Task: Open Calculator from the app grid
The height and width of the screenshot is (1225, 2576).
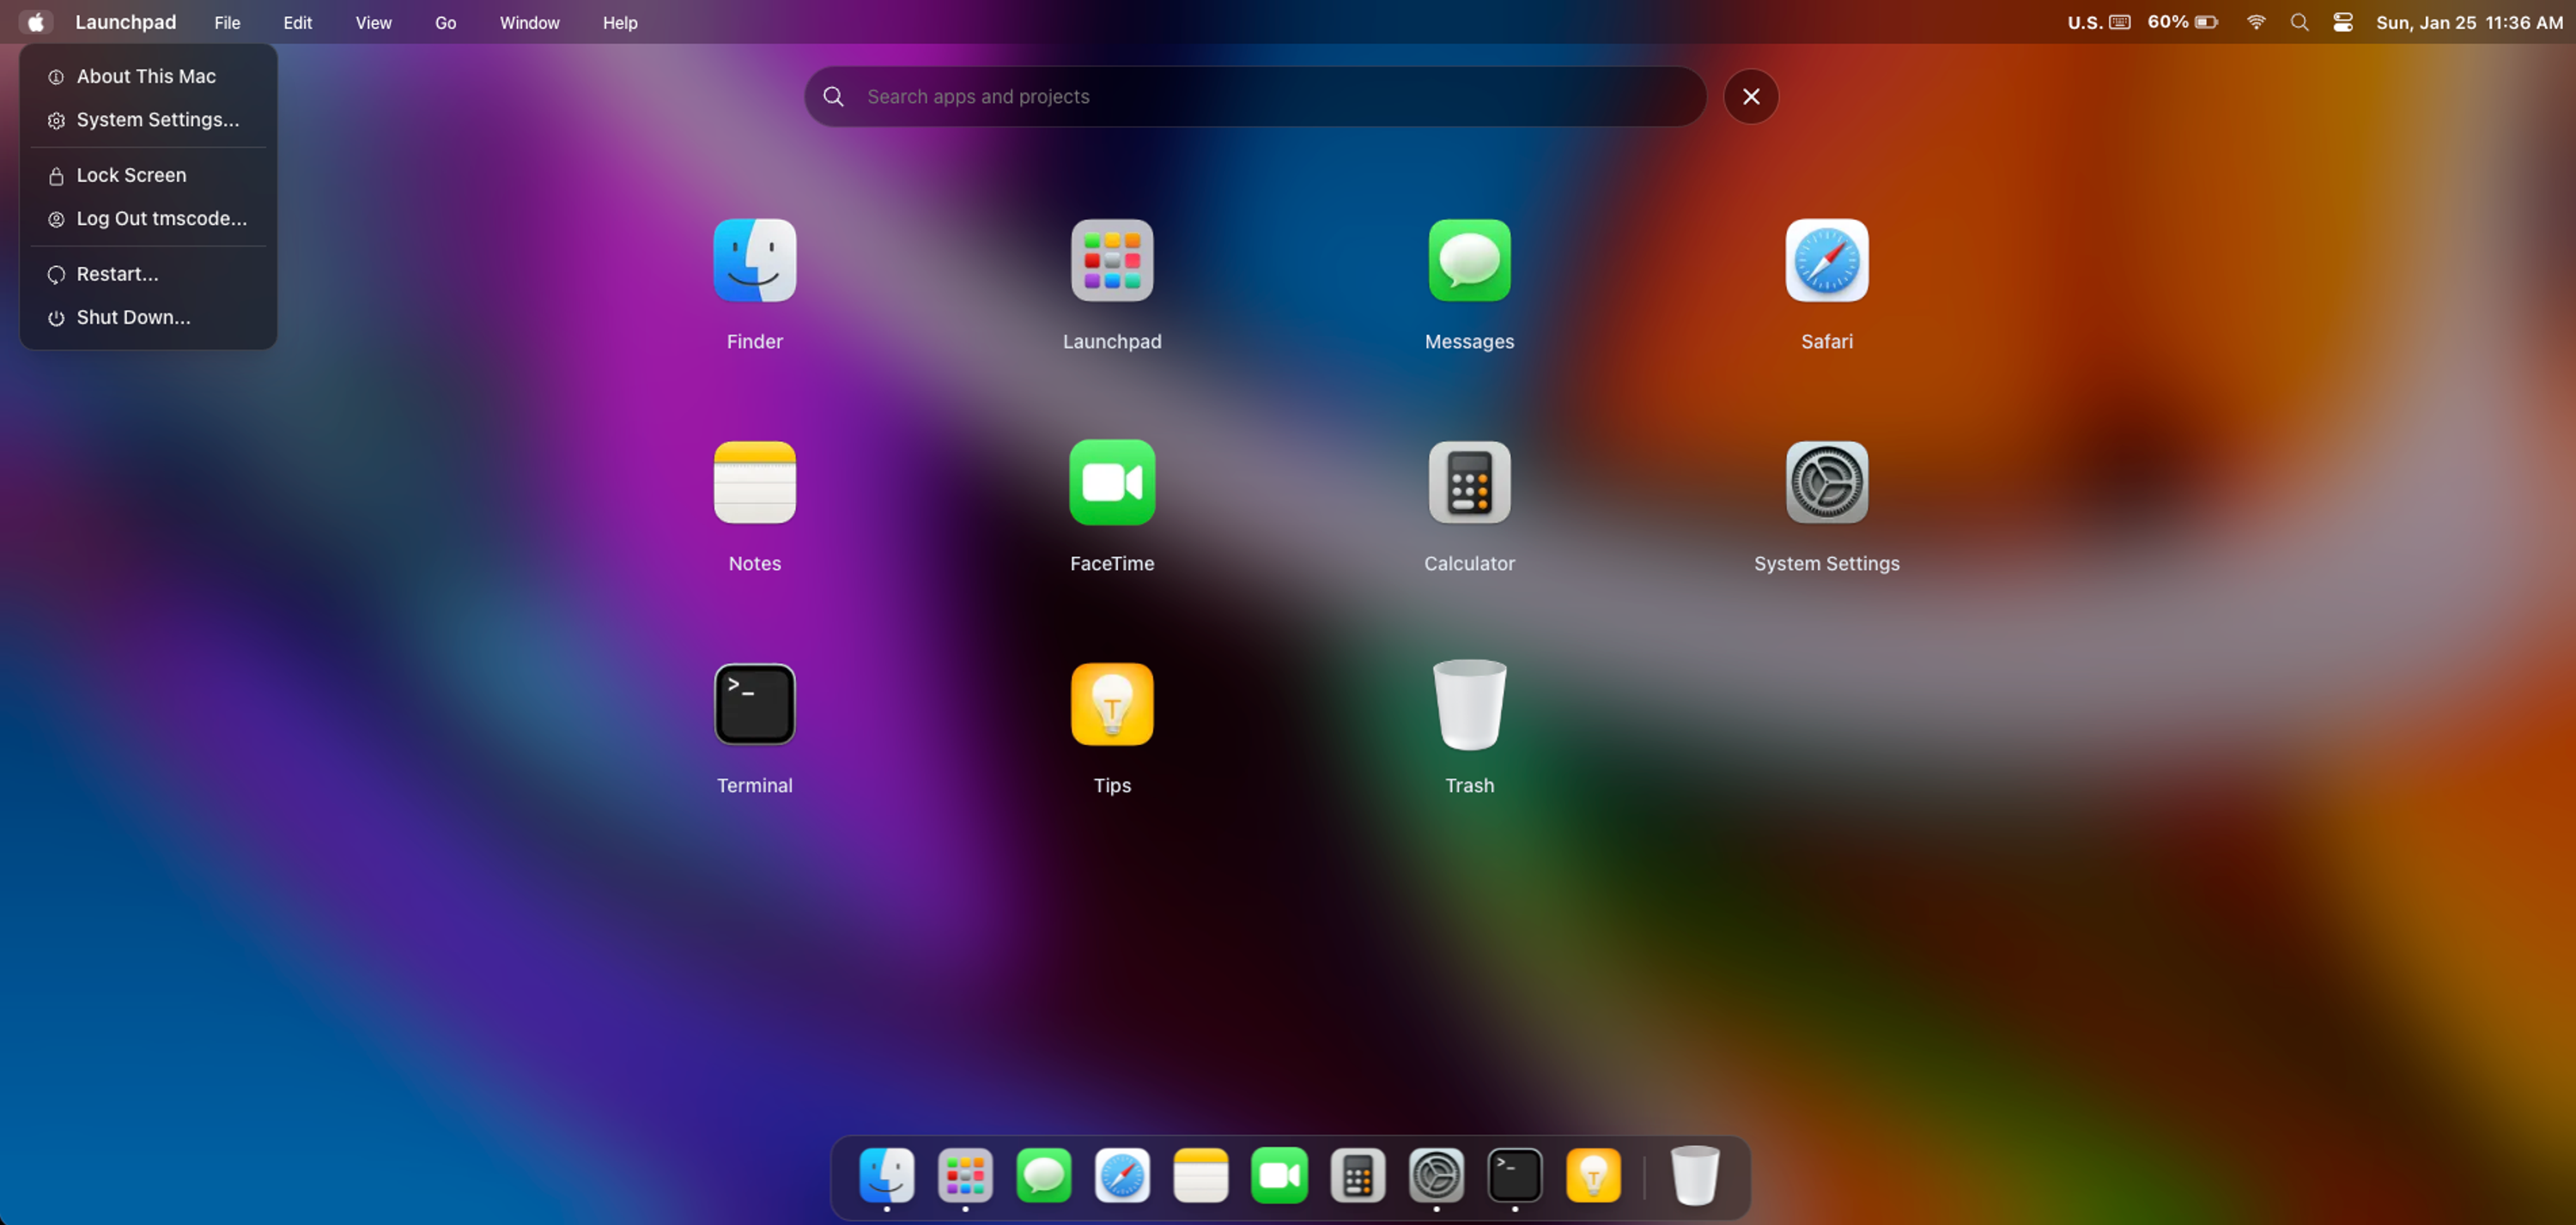Action: pos(1469,482)
